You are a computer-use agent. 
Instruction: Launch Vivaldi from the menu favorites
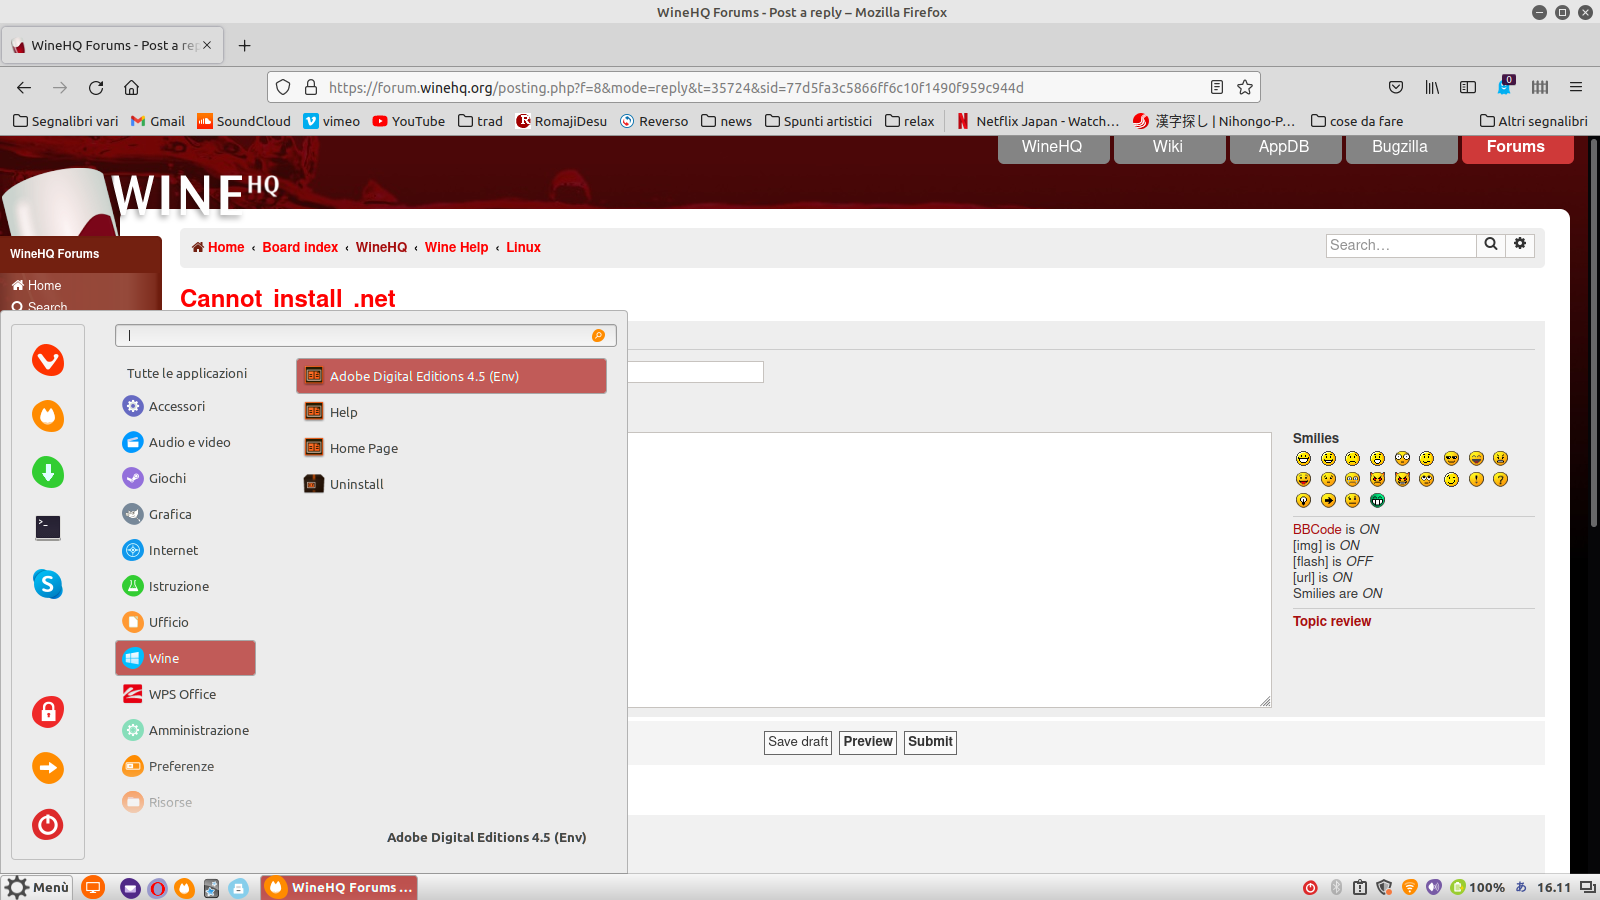pos(48,360)
